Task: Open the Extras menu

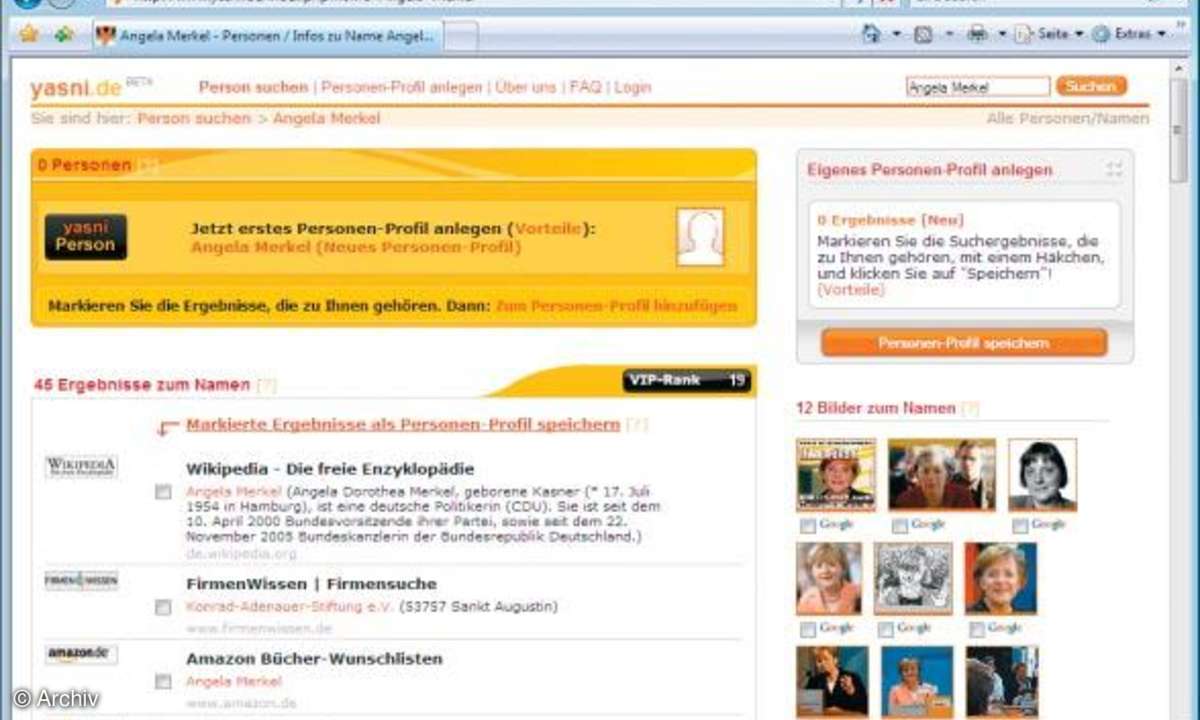Action: (x=1129, y=34)
